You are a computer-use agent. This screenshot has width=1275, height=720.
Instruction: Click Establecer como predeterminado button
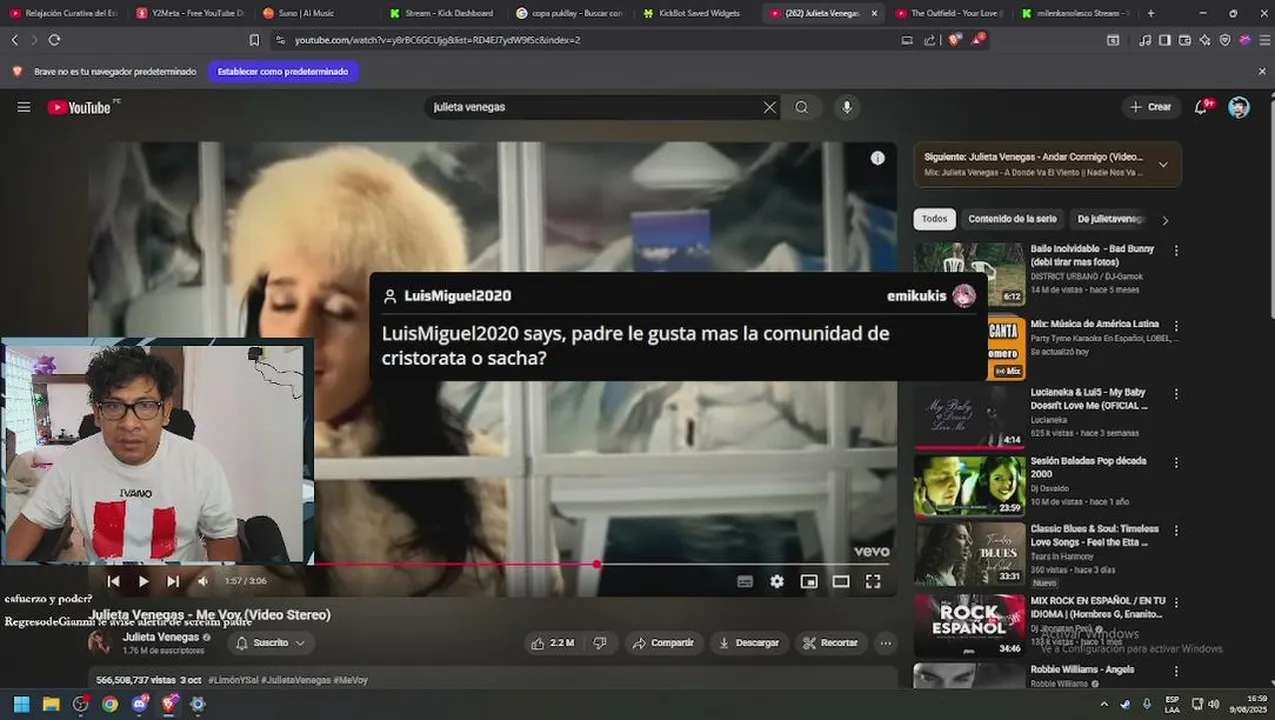point(283,72)
